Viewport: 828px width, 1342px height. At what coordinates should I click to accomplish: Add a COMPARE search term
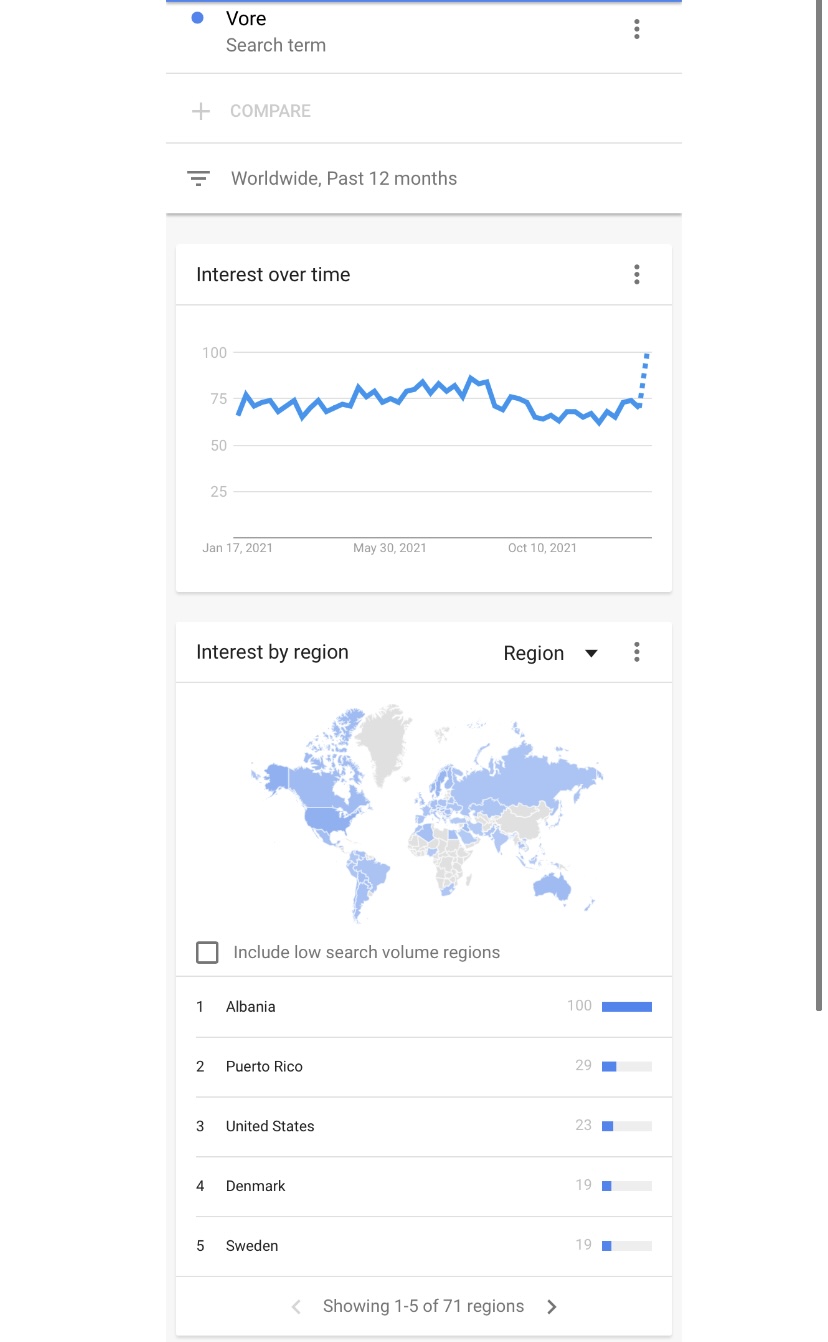pos(270,111)
